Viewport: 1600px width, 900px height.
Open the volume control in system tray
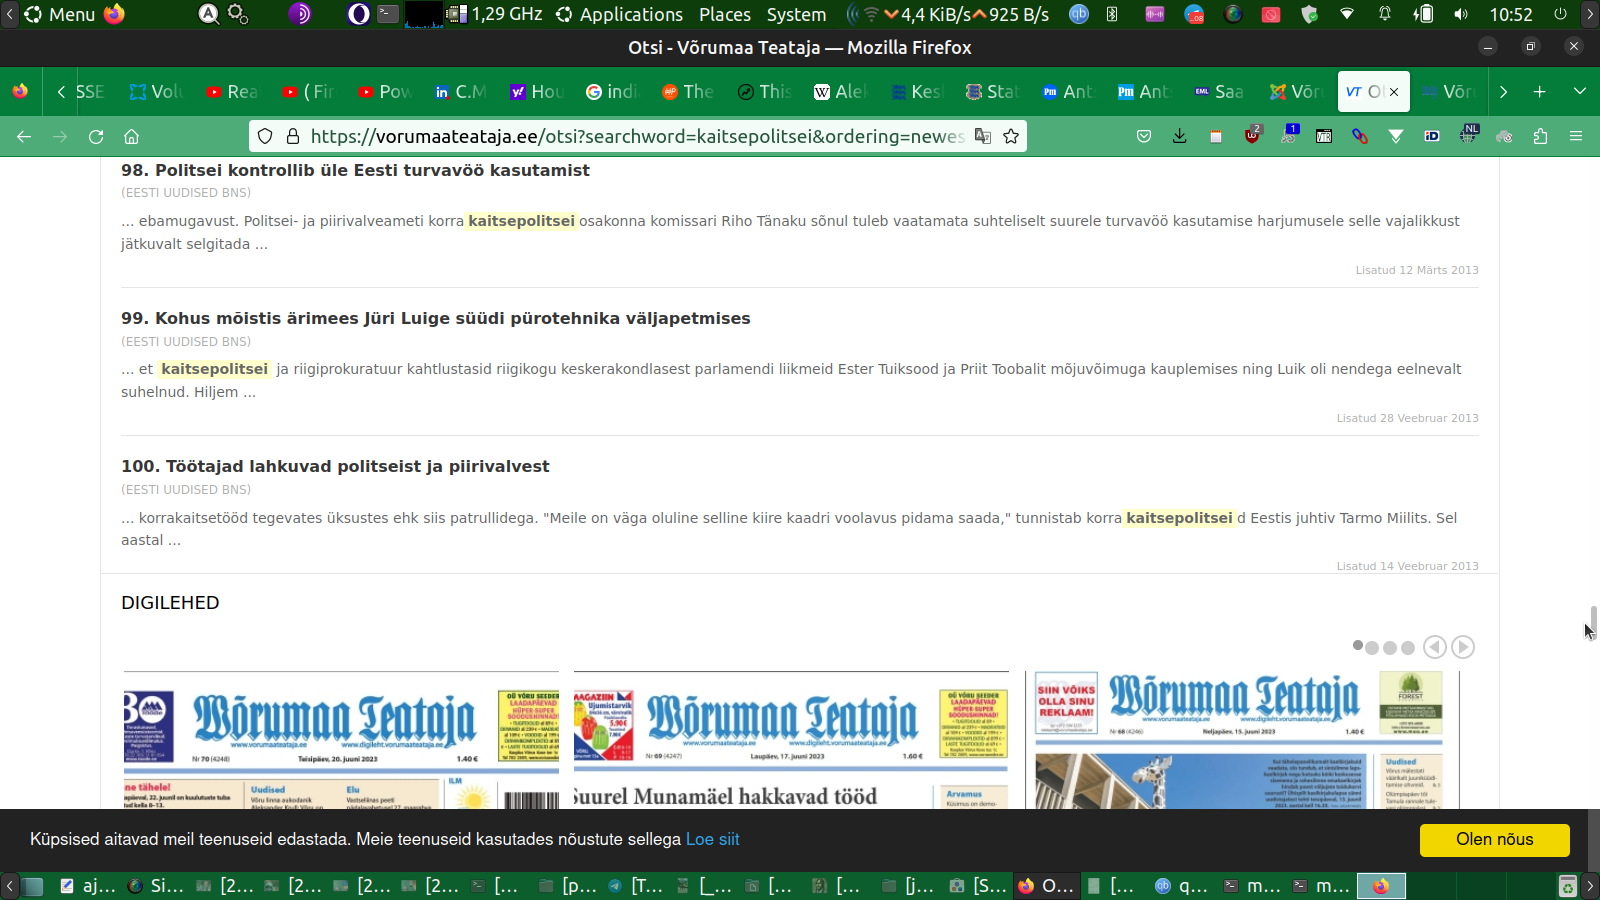[x=1461, y=14]
